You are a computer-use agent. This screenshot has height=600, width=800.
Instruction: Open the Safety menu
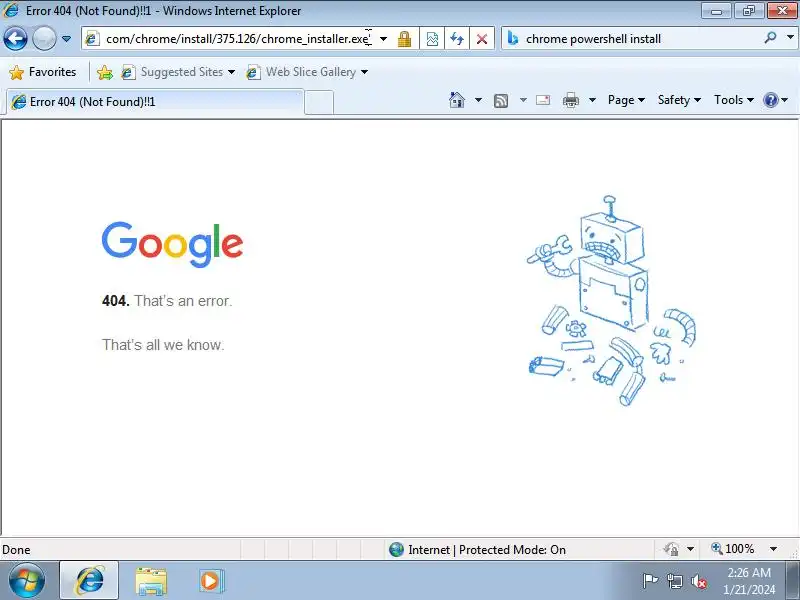679,100
